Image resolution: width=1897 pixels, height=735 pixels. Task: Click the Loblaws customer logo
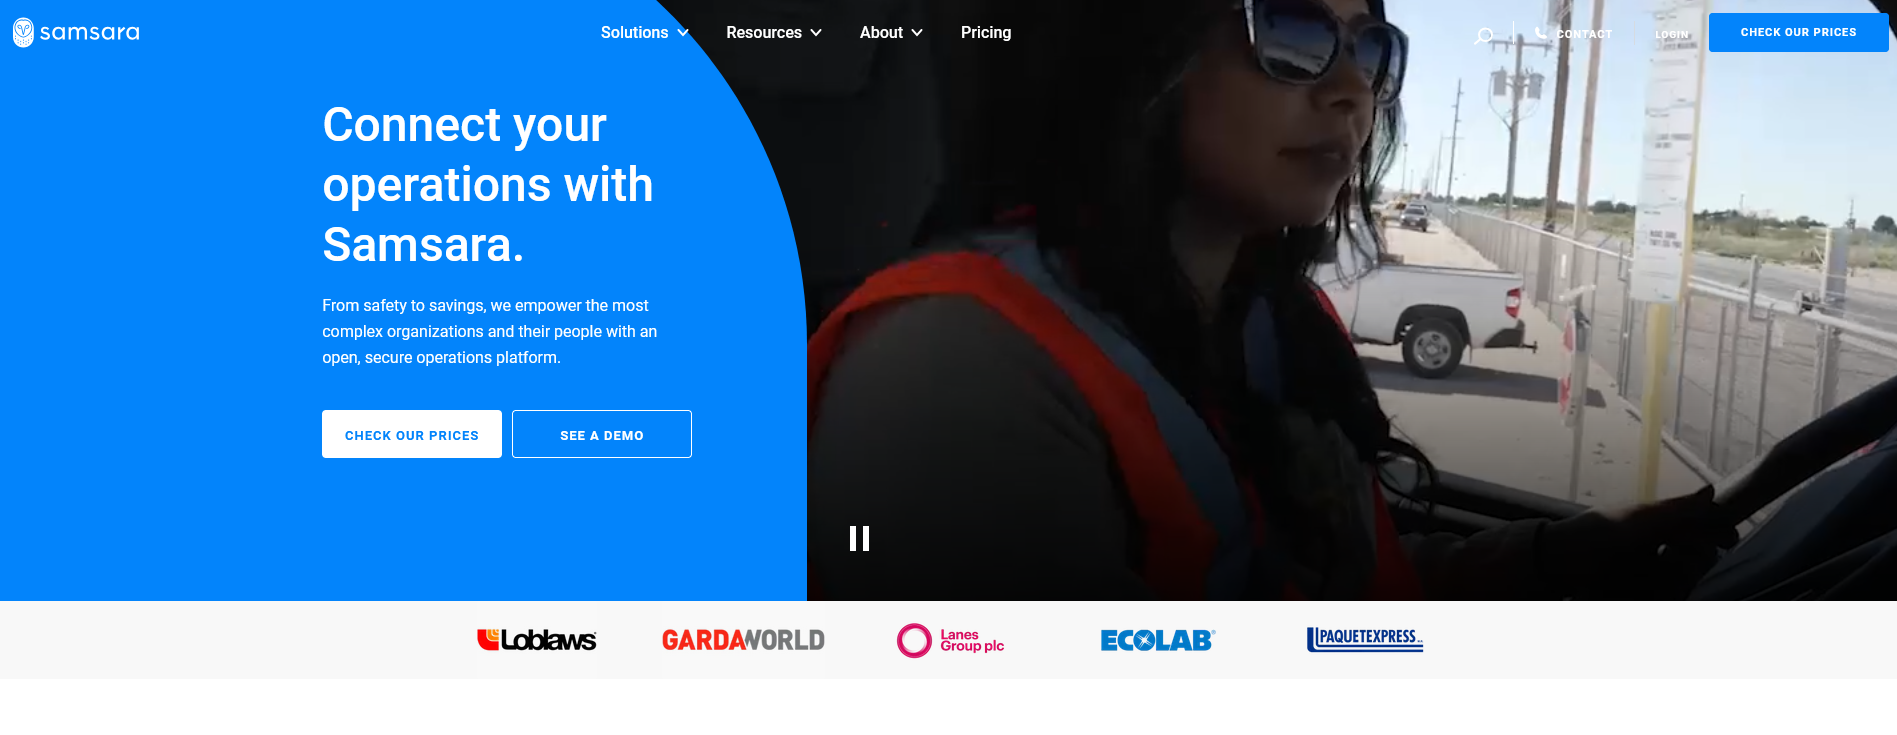tap(537, 640)
